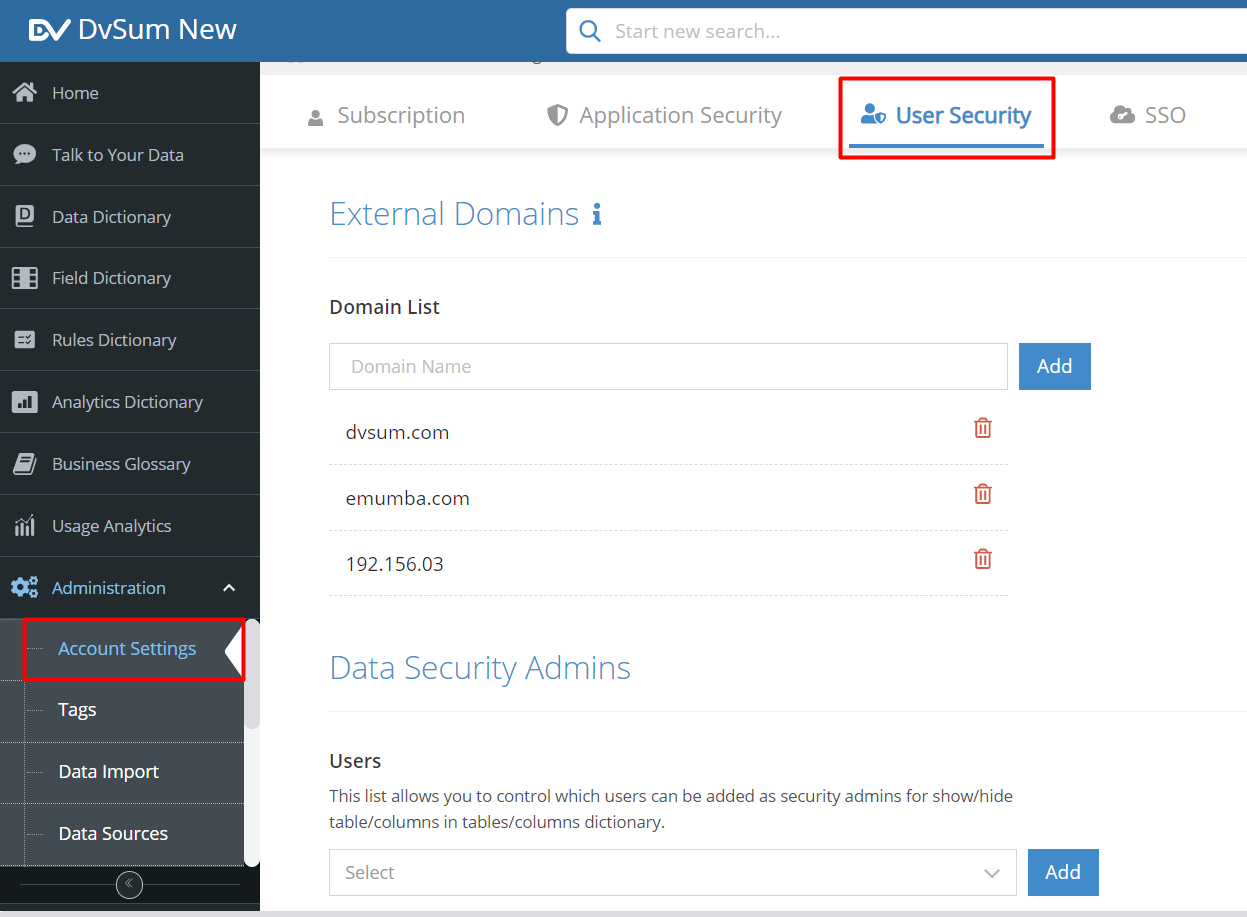Select the User Security tab
Viewport: 1247px width, 917px height.
point(946,116)
